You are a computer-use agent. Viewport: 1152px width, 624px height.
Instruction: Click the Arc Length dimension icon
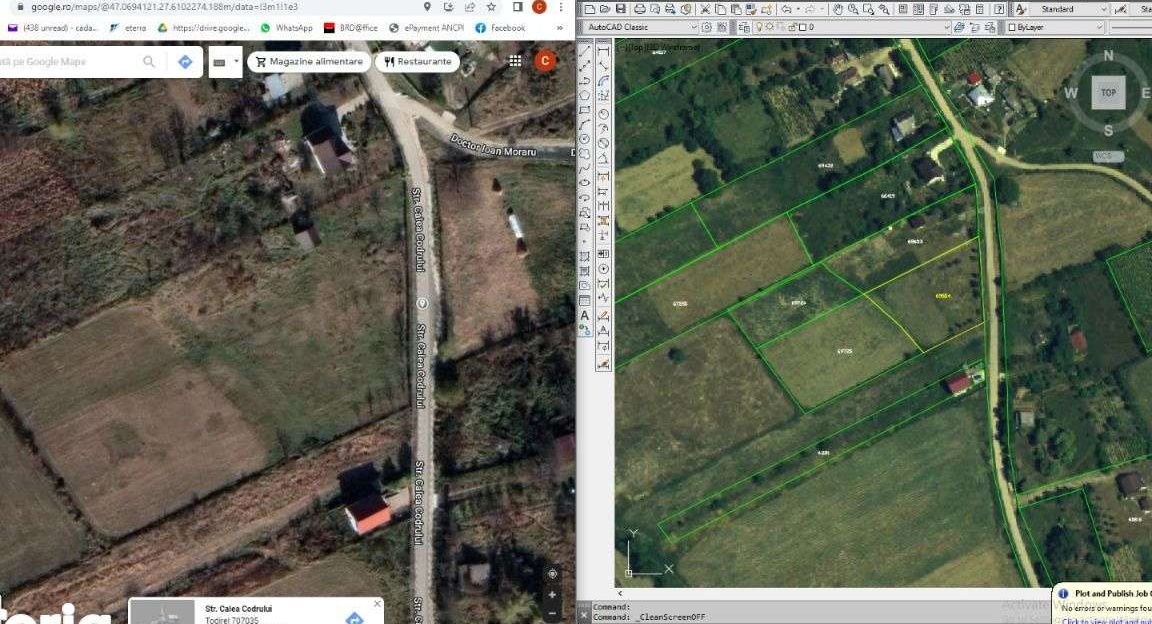click(x=603, y=81)
